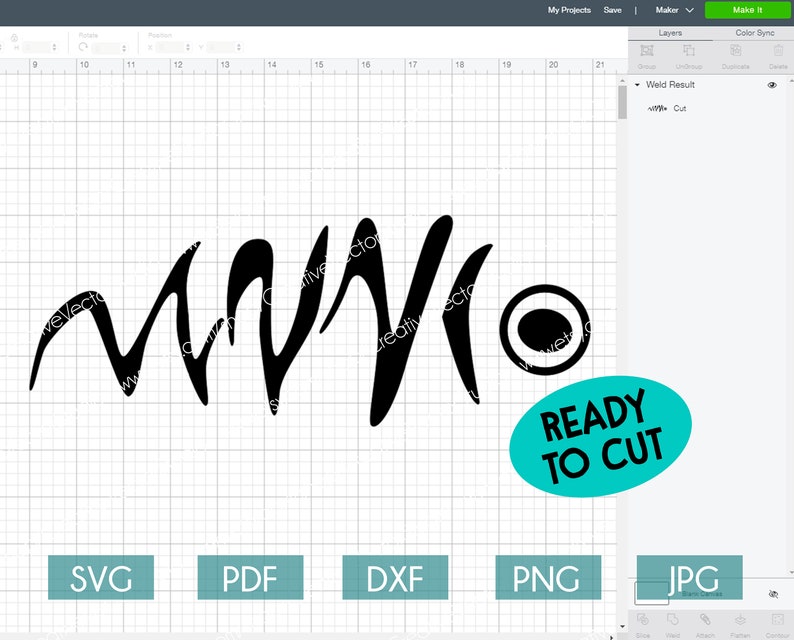Collapse the Weld Result layer group
The image size is (794, 640).
pyautogui.click(x=637, y=85)
